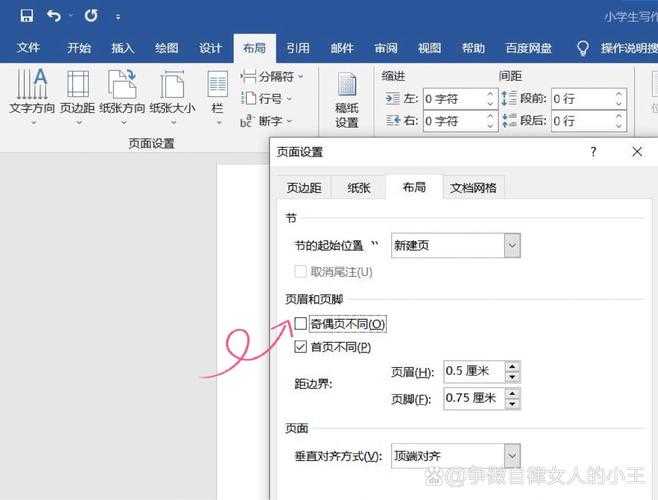The width and height of the screenshot is (658, 500).
Task: Open 纸张大小 paper size tool
Action: (172, 97)
